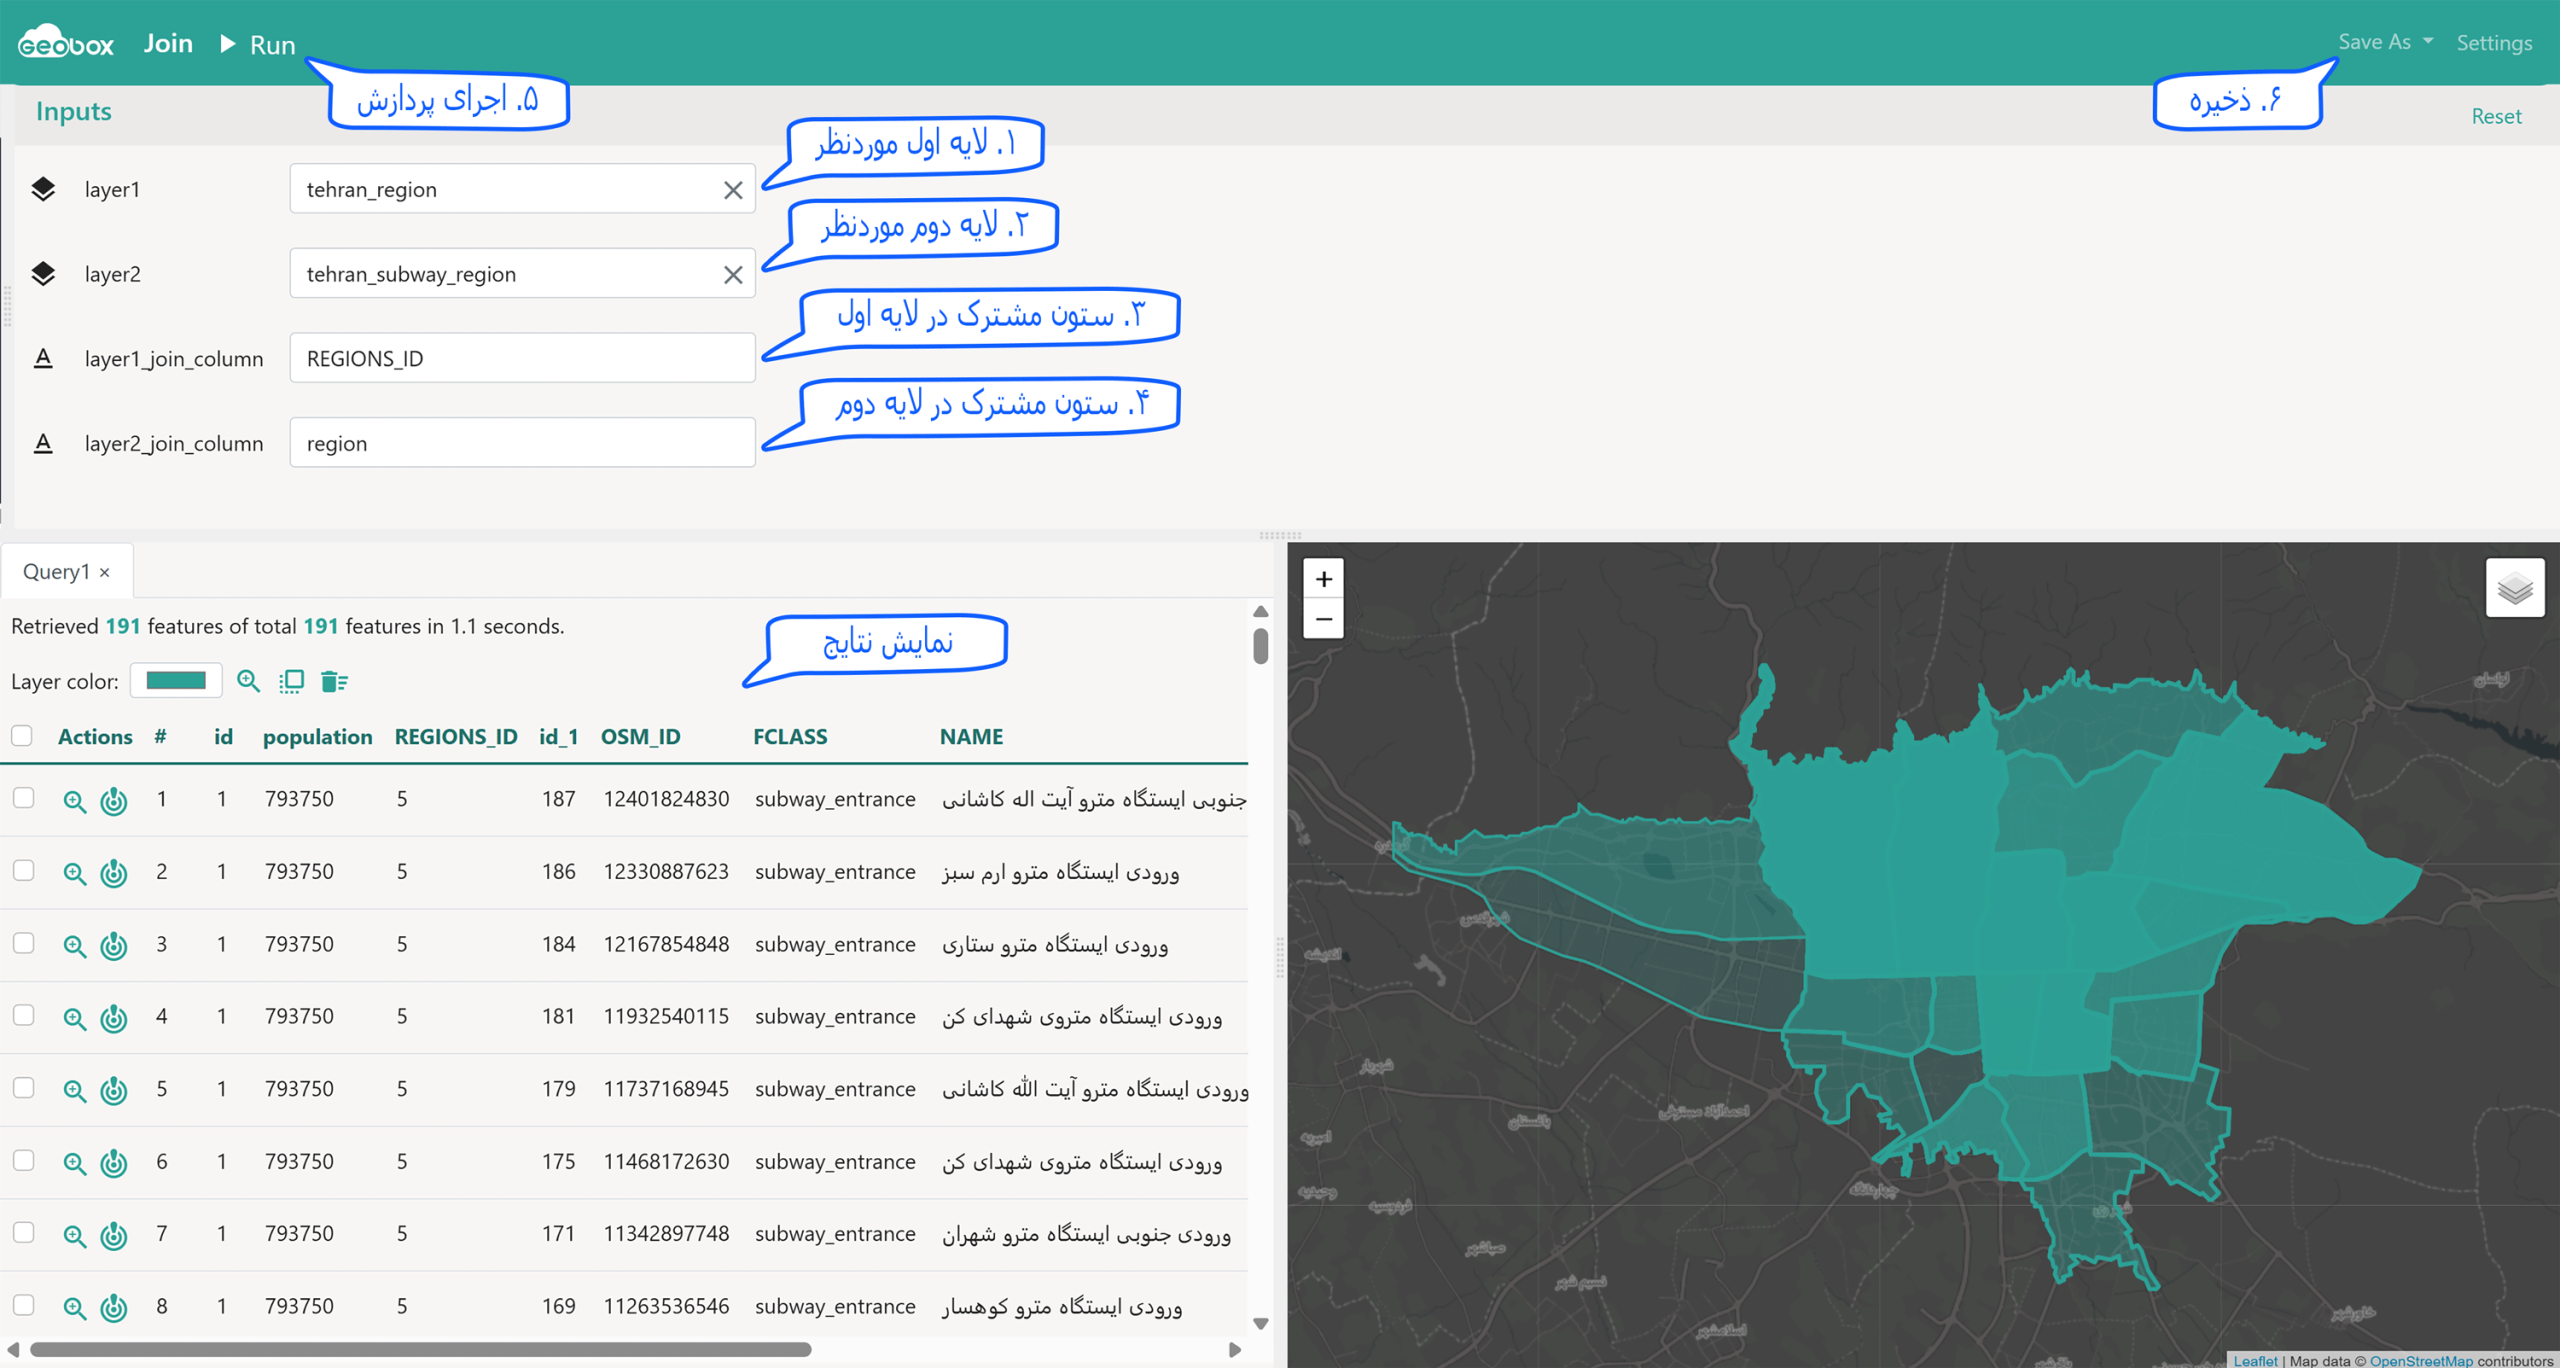Flash feature in row 2
This screenshot has width=2560, height=1368.
click(114, 873)
